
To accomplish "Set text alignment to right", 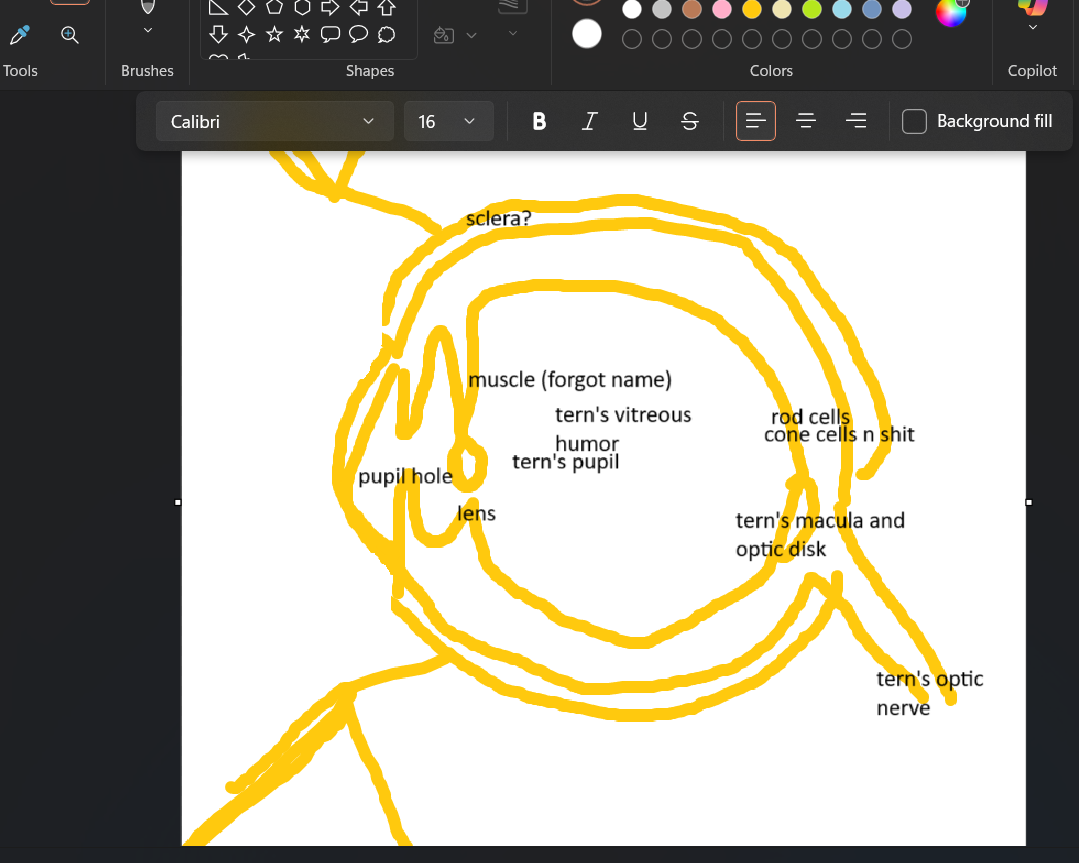I will [x=856, y=121].
